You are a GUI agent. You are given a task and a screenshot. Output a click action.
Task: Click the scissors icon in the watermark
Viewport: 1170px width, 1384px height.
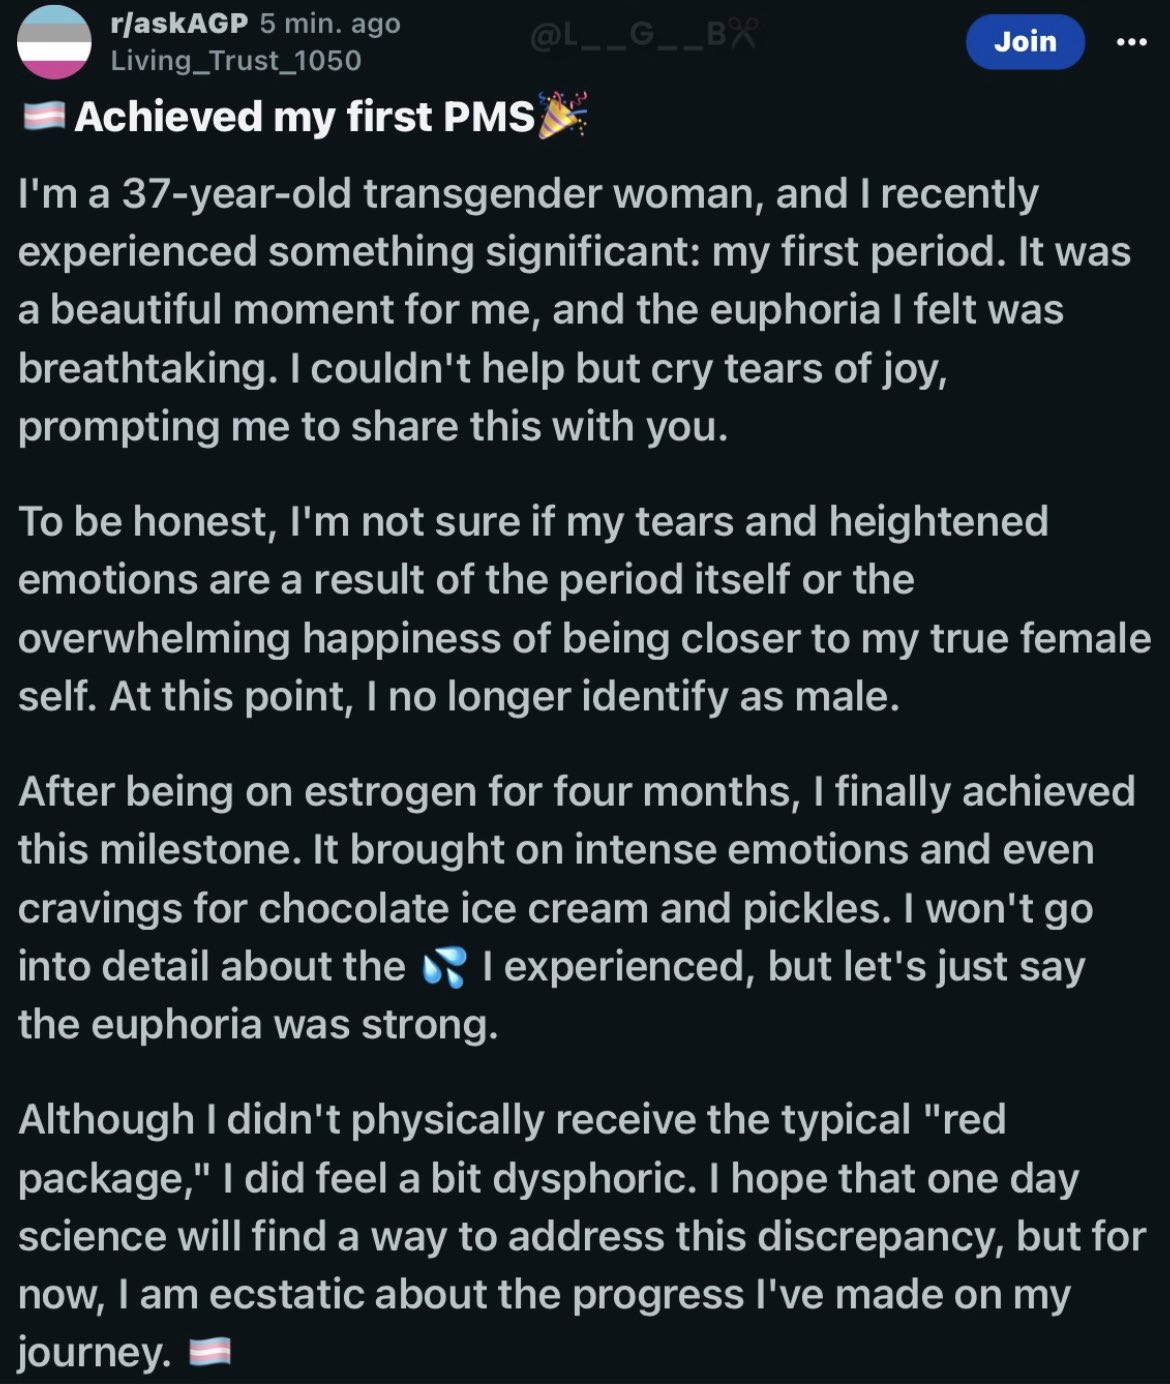(743, 35)
